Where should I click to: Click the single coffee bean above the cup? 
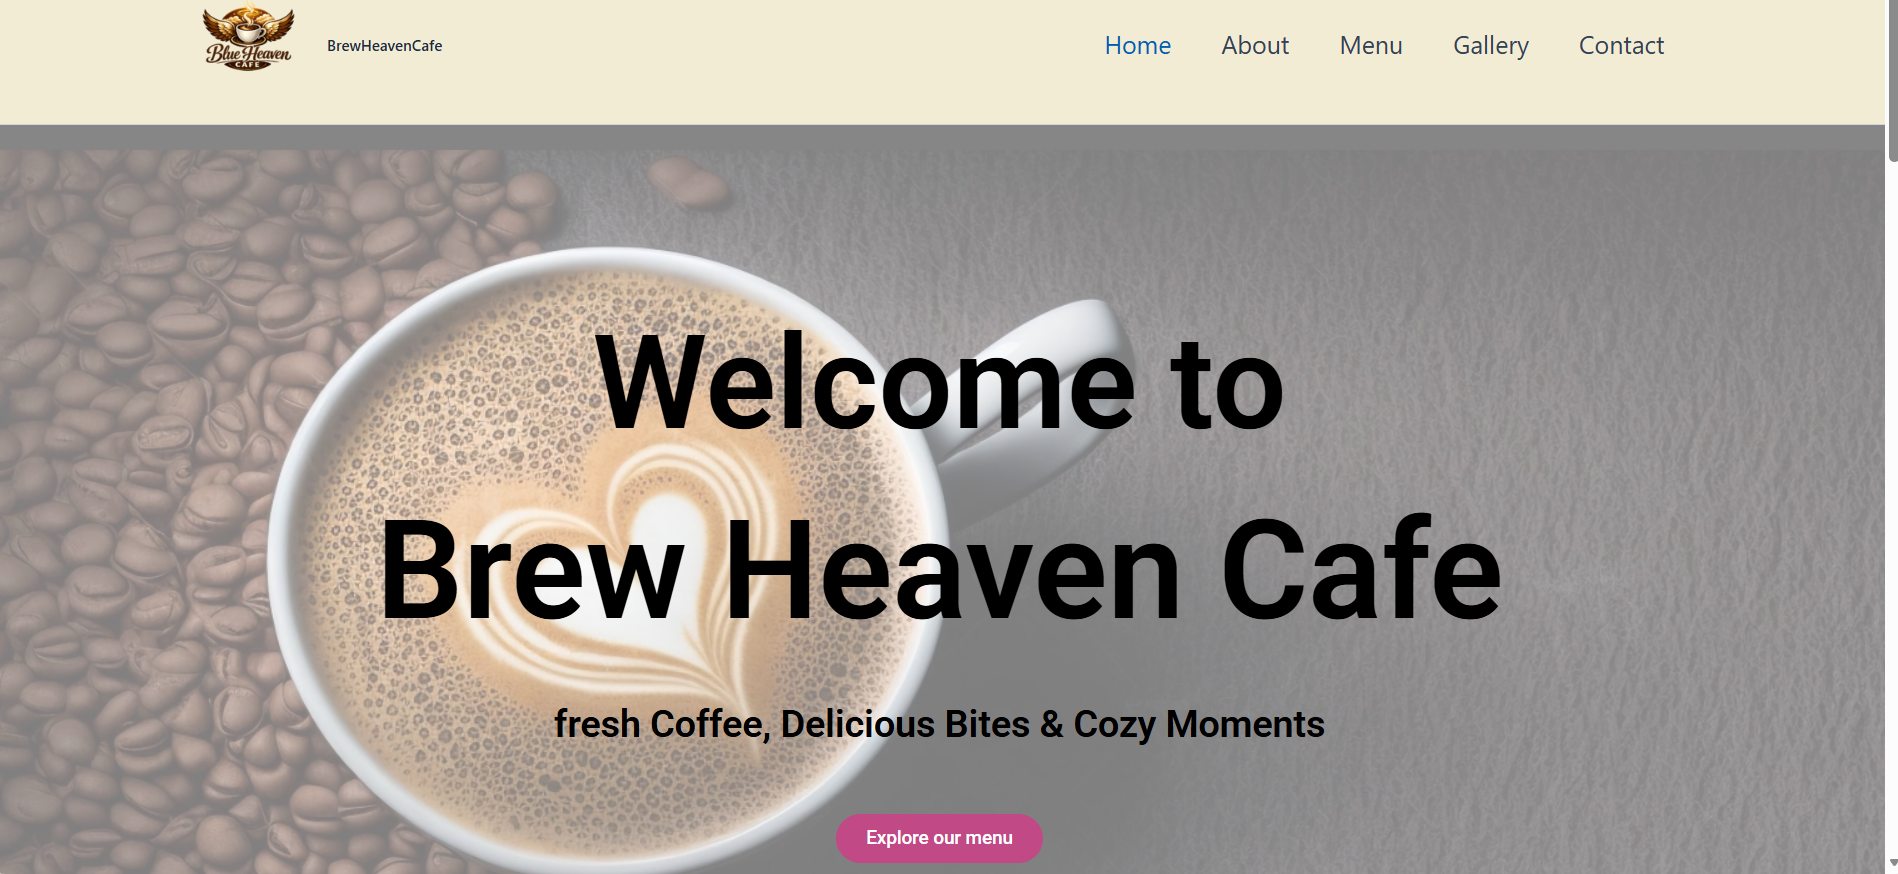pyautogui.click(x=687, y=182)
